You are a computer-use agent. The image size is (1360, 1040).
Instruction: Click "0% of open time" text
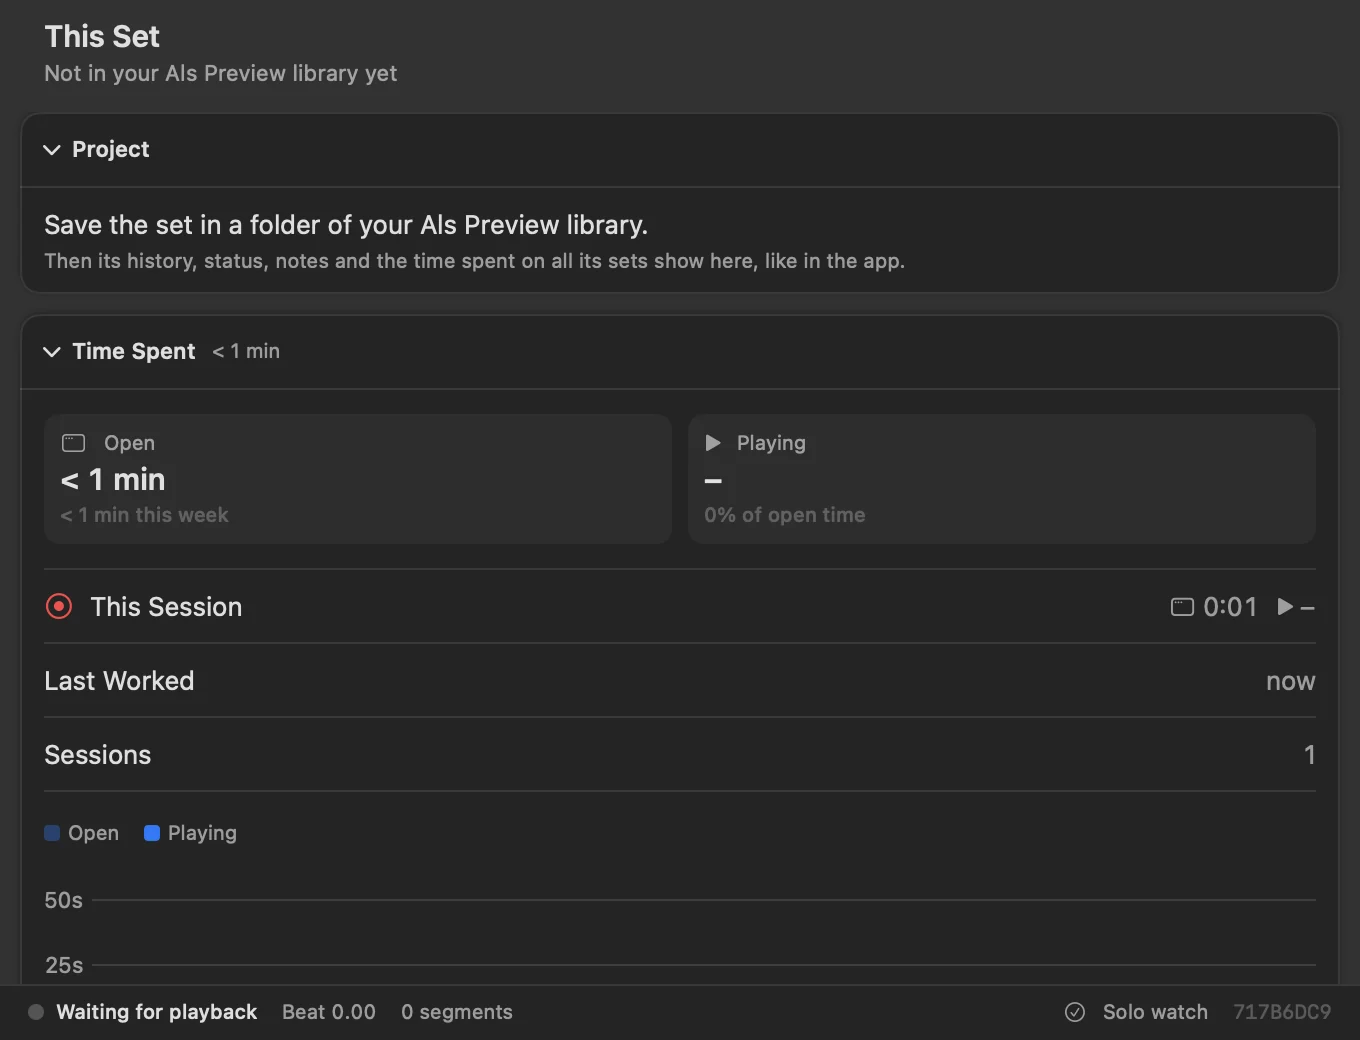click(785, 515)
